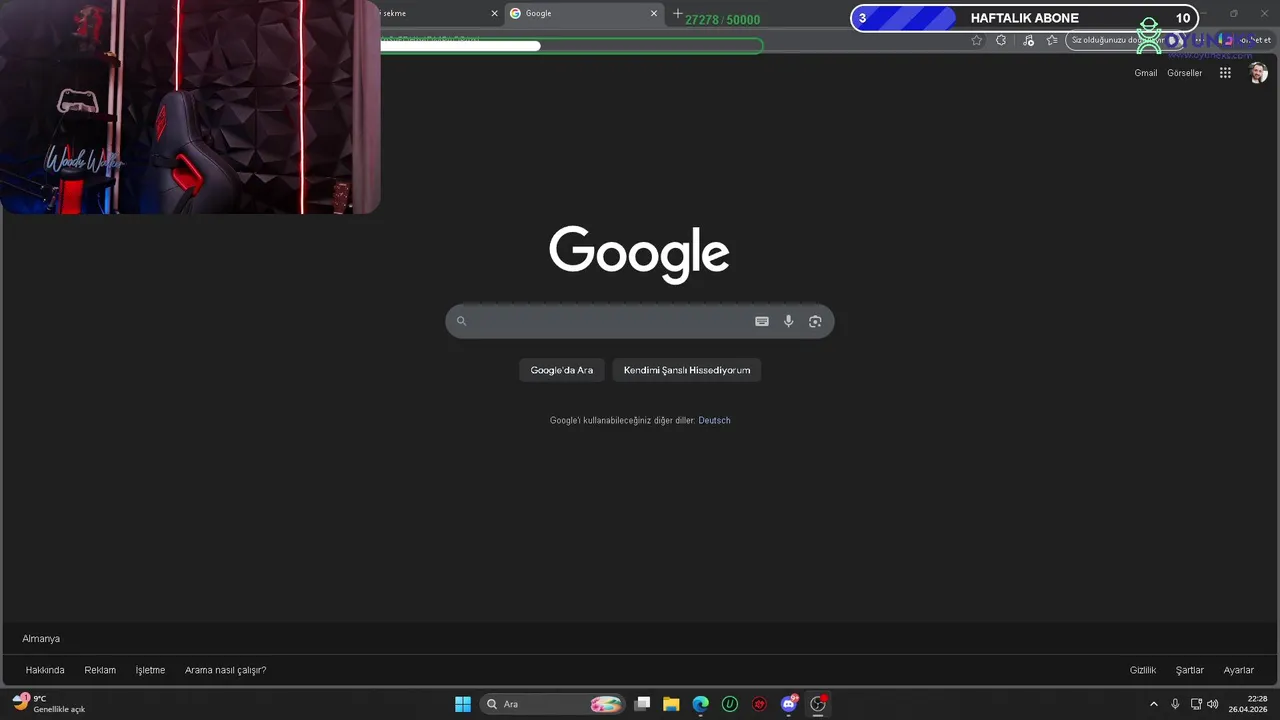
Task: Open browser extensions puzzle icon
Action: (1001, 40)
